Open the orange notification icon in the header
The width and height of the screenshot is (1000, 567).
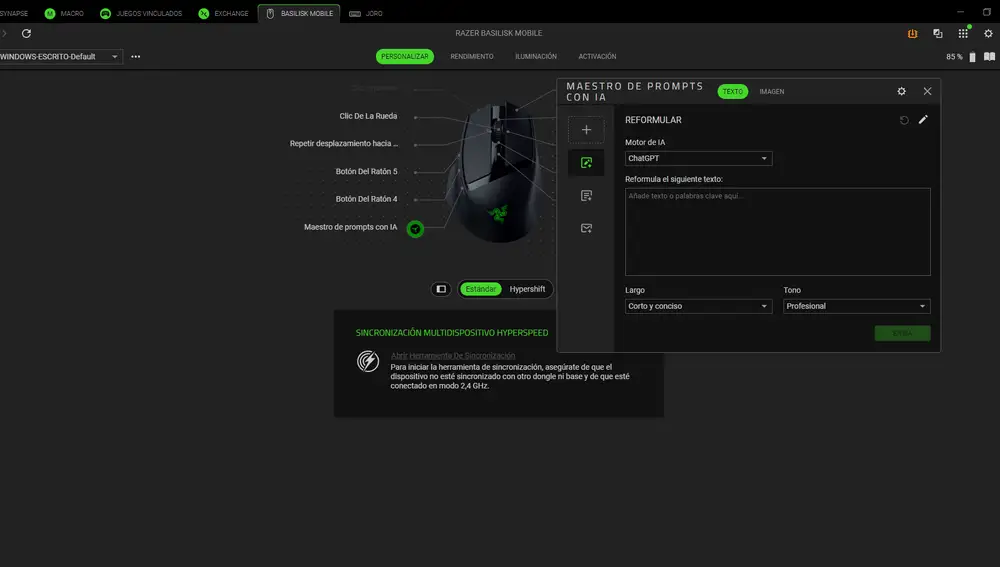(x=913, y=34)
